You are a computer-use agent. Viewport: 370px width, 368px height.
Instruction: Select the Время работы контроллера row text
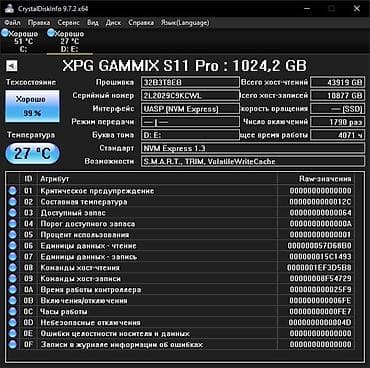pyautogui.click(x=91, y=290)
